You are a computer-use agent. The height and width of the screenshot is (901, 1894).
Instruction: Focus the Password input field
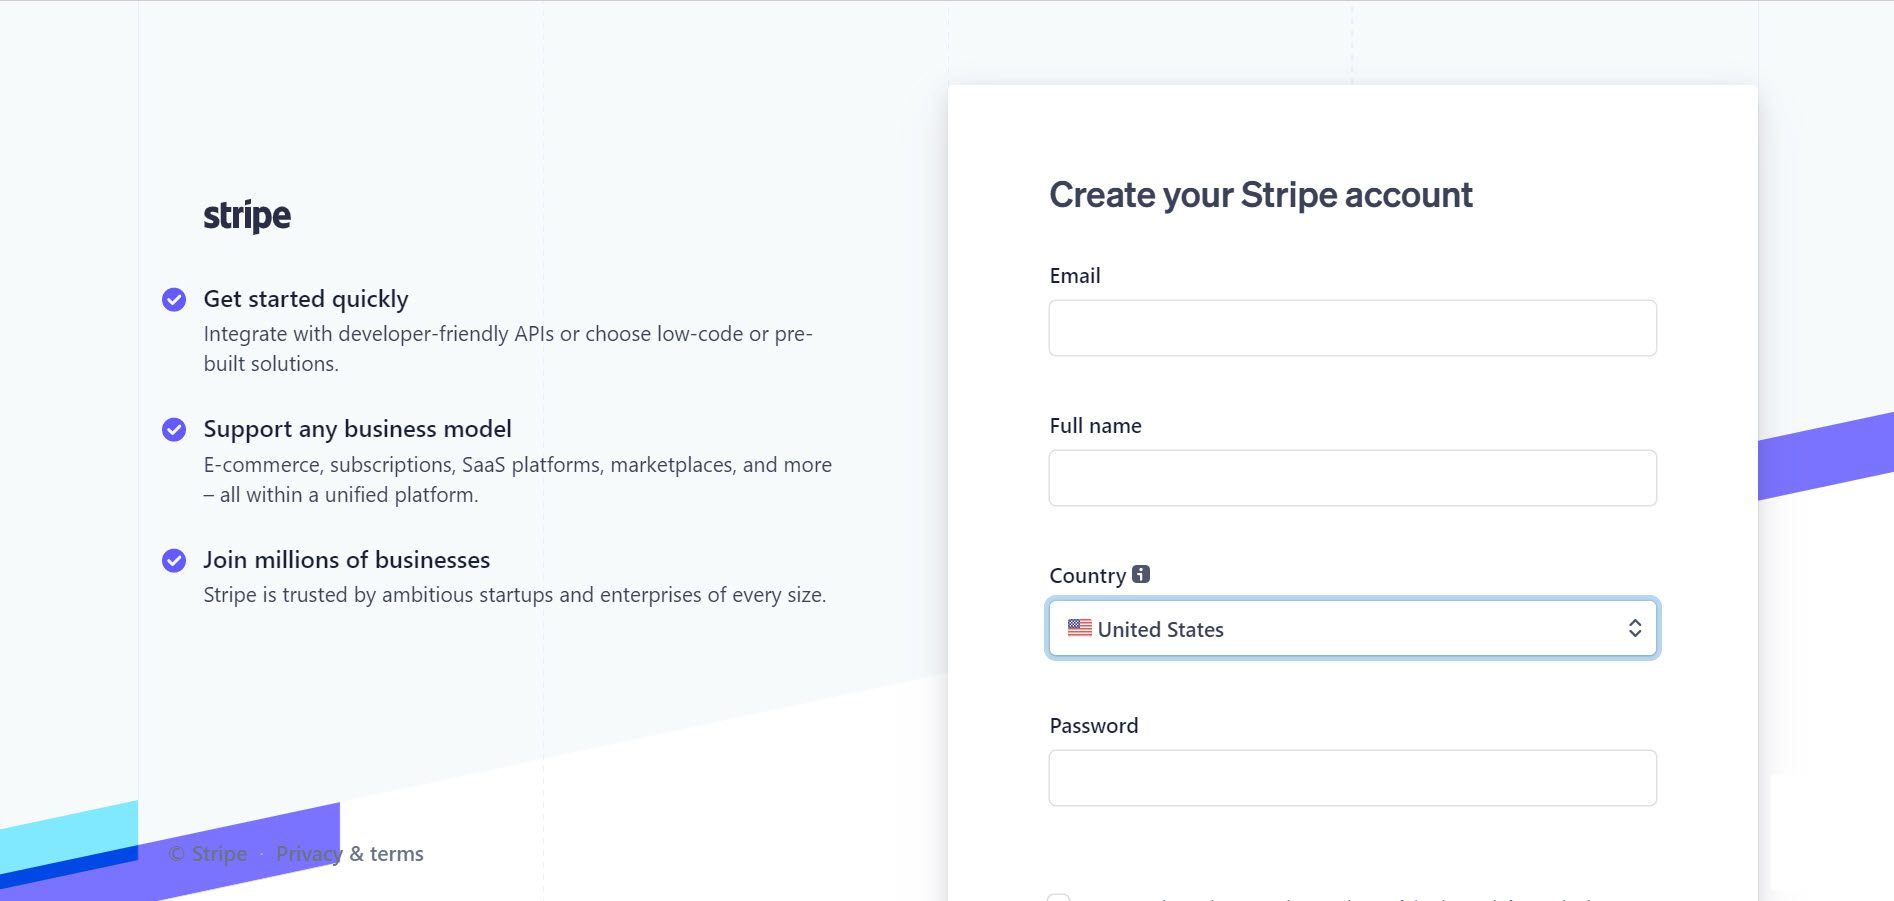tap(1353, 778)
